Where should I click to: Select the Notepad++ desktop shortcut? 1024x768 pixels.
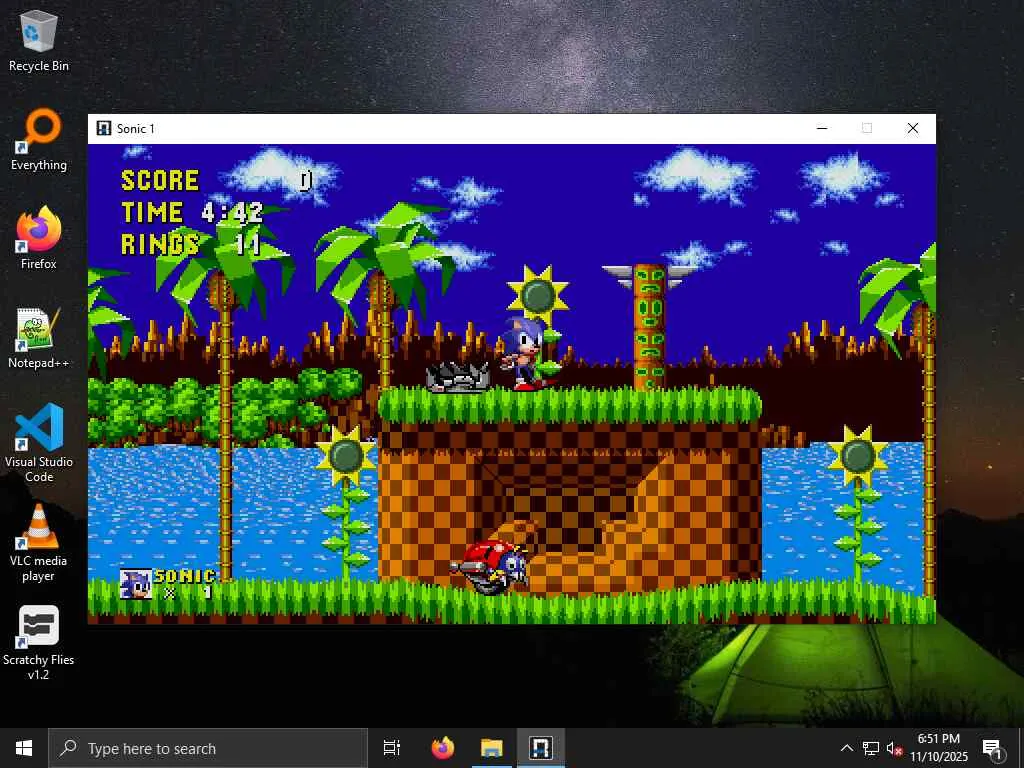[x=39, y=338]
